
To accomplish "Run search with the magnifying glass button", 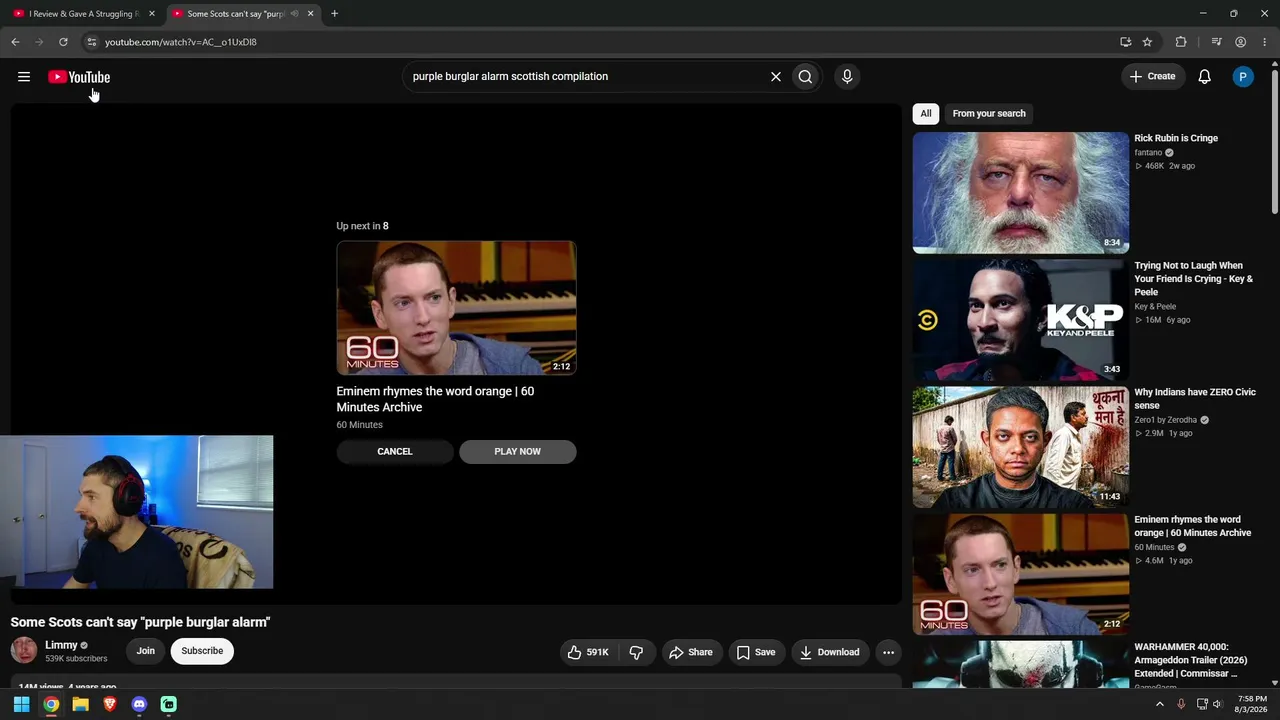I will point(805,76).
